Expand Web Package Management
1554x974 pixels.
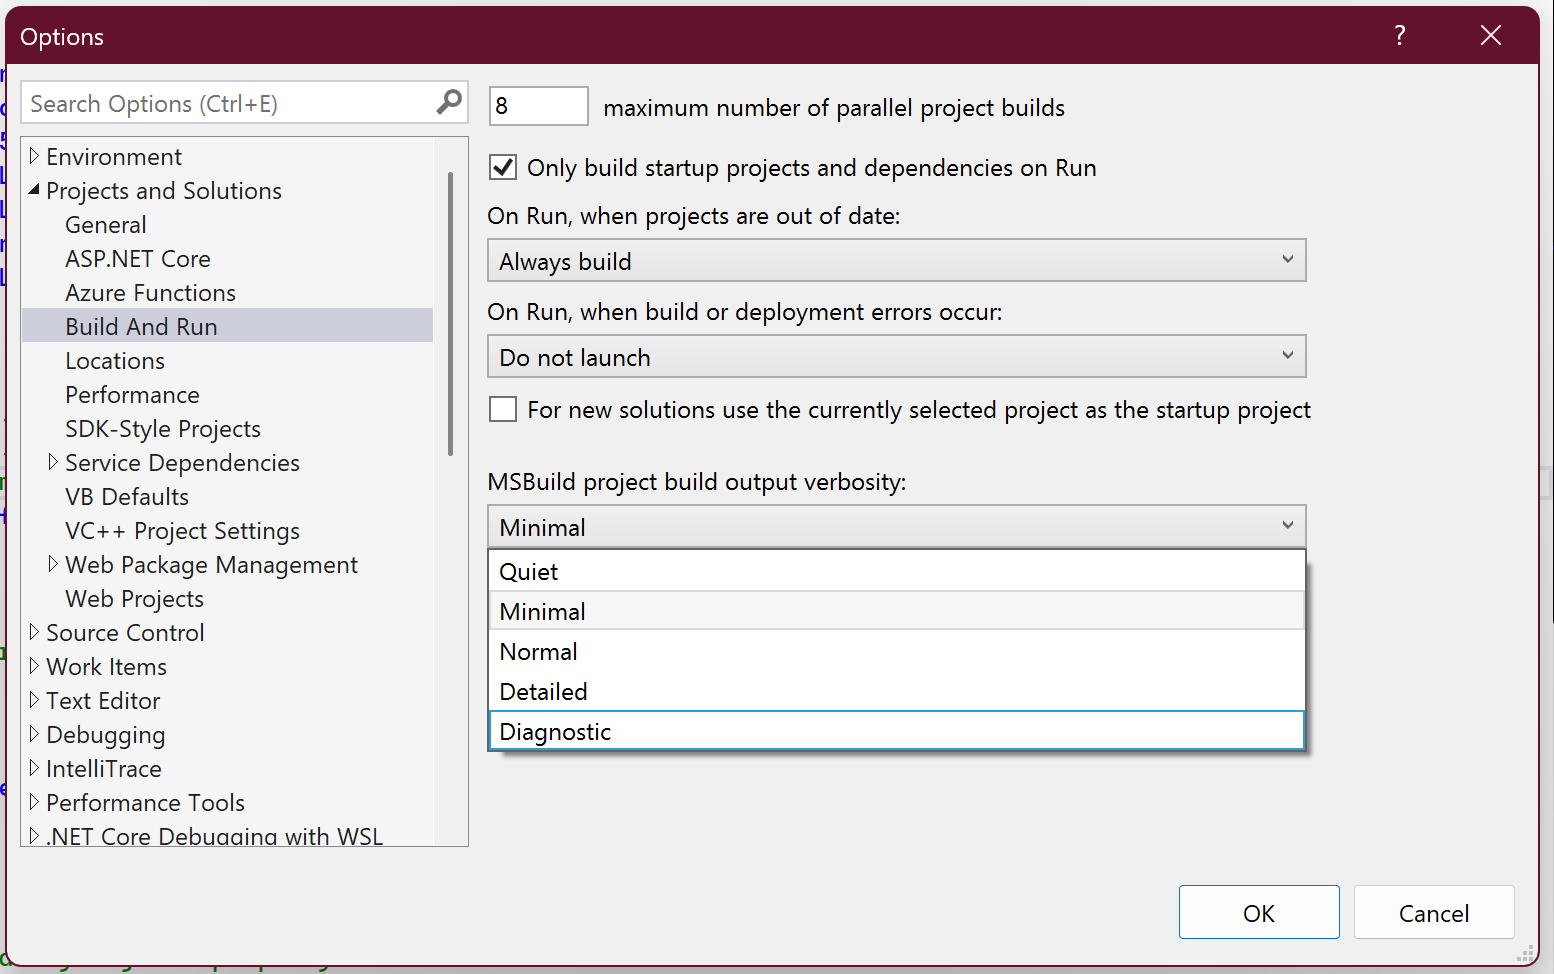pyautogui.click(x=54, y=564)
